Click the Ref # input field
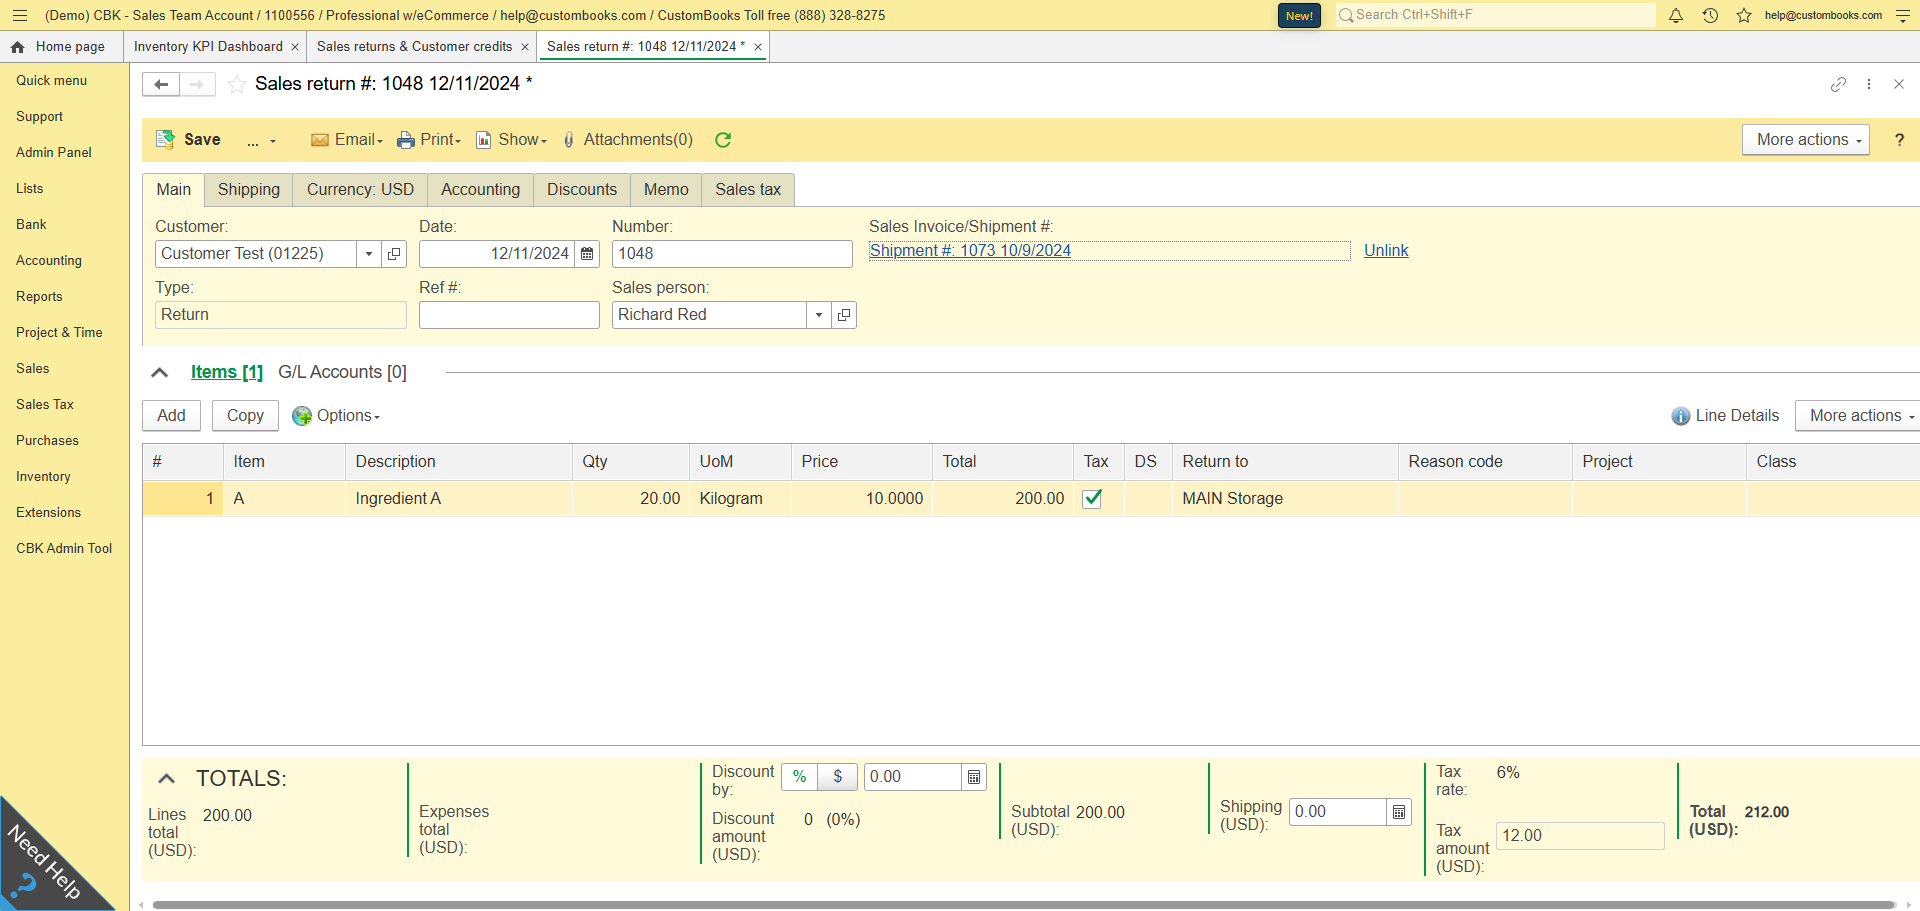The width and height of the screenshot is (1920, 911). 509,315
